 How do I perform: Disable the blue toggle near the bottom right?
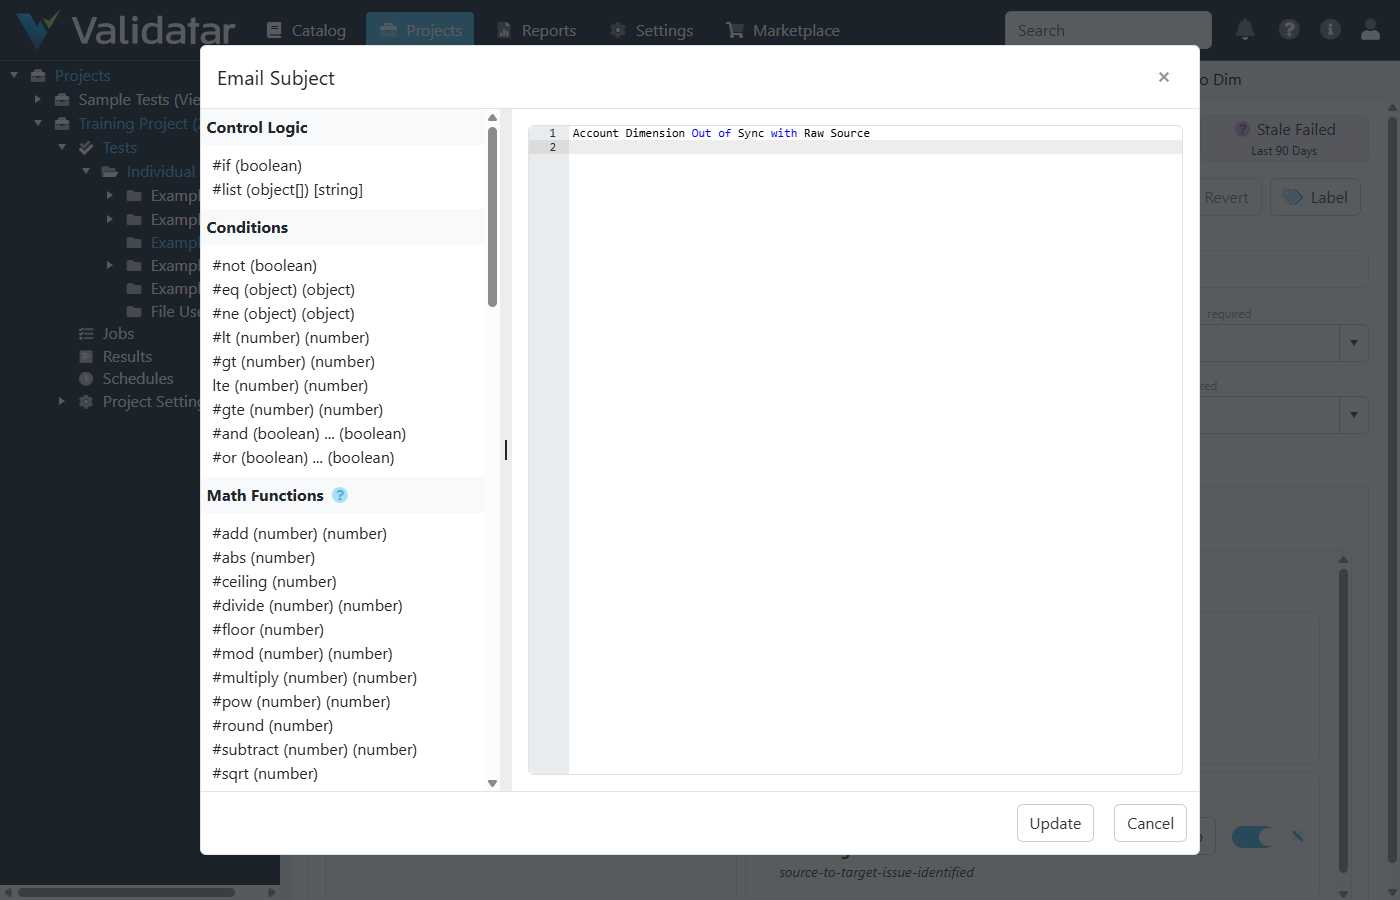point(1251,836)
